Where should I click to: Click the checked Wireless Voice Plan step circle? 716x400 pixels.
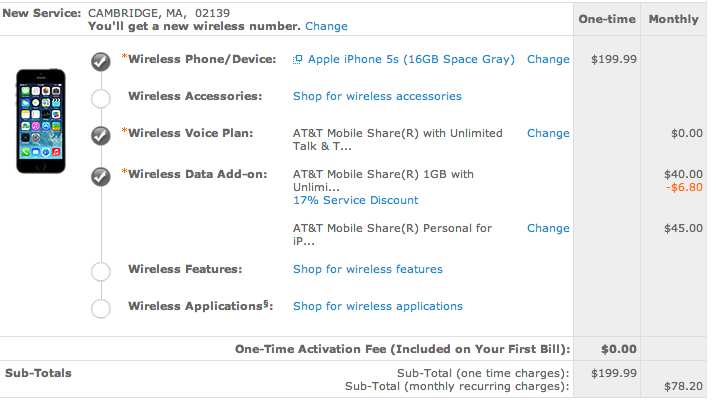click(x=100, y=136)
